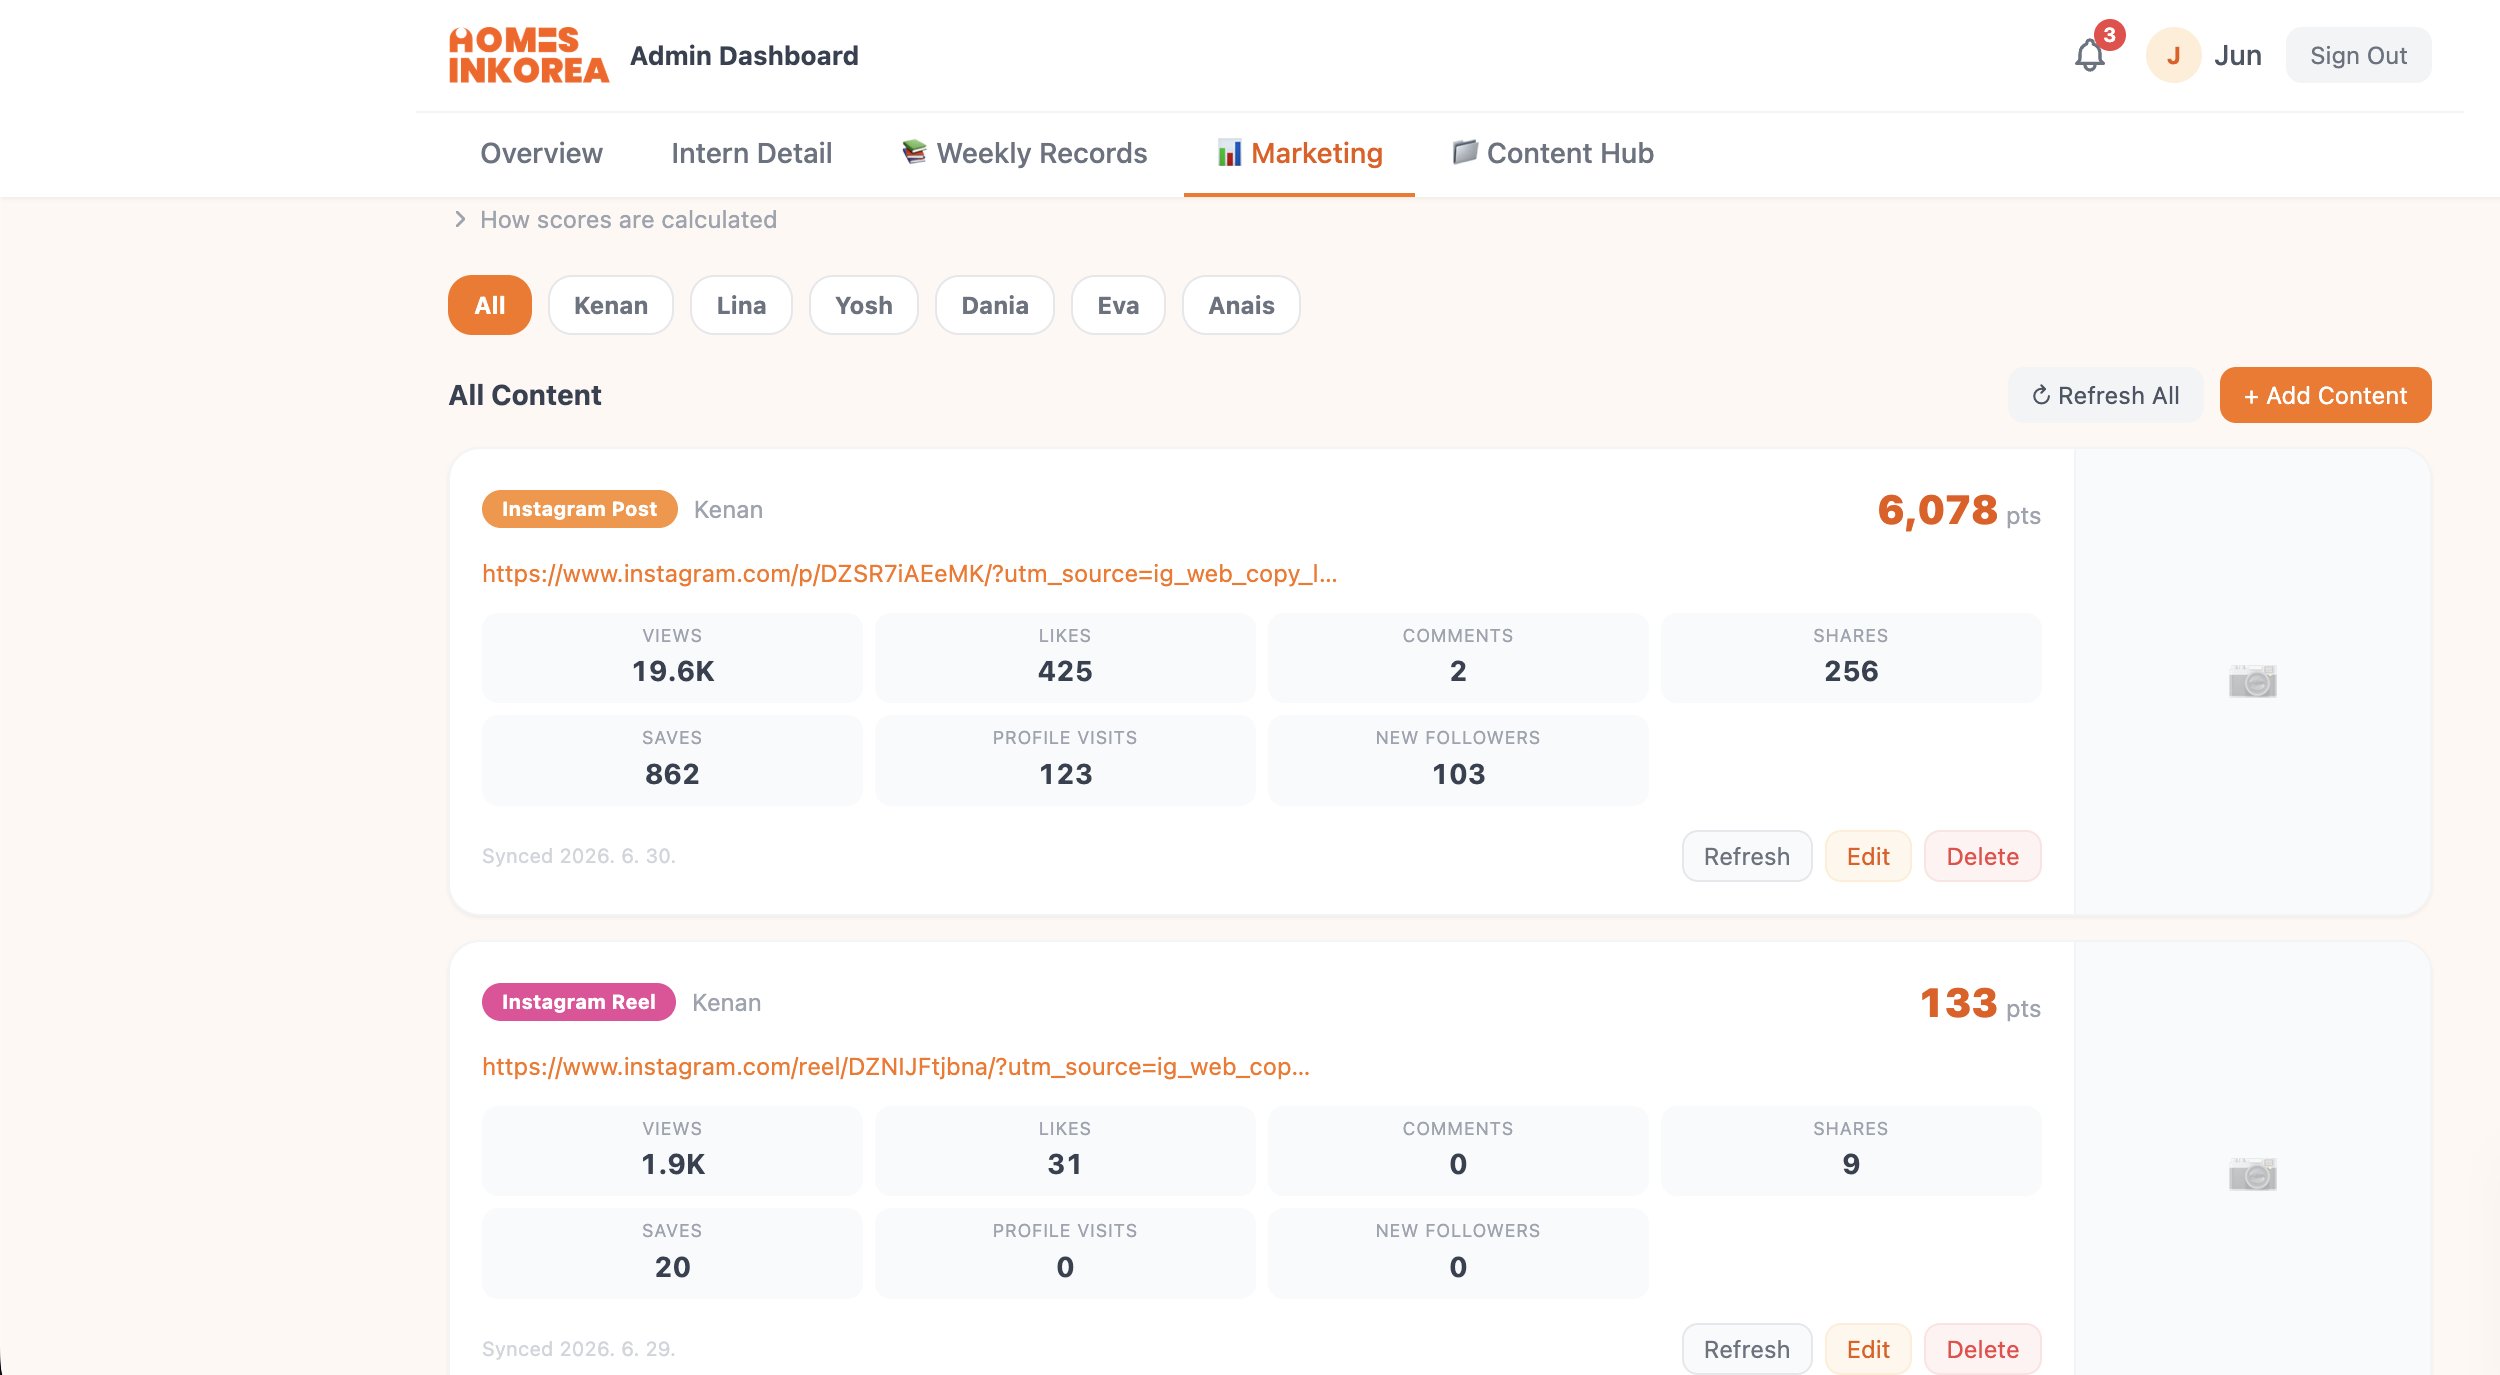Click Jun's user avatar circle
This screenshot has height=1375, width=2500.
coord(2173,55)
